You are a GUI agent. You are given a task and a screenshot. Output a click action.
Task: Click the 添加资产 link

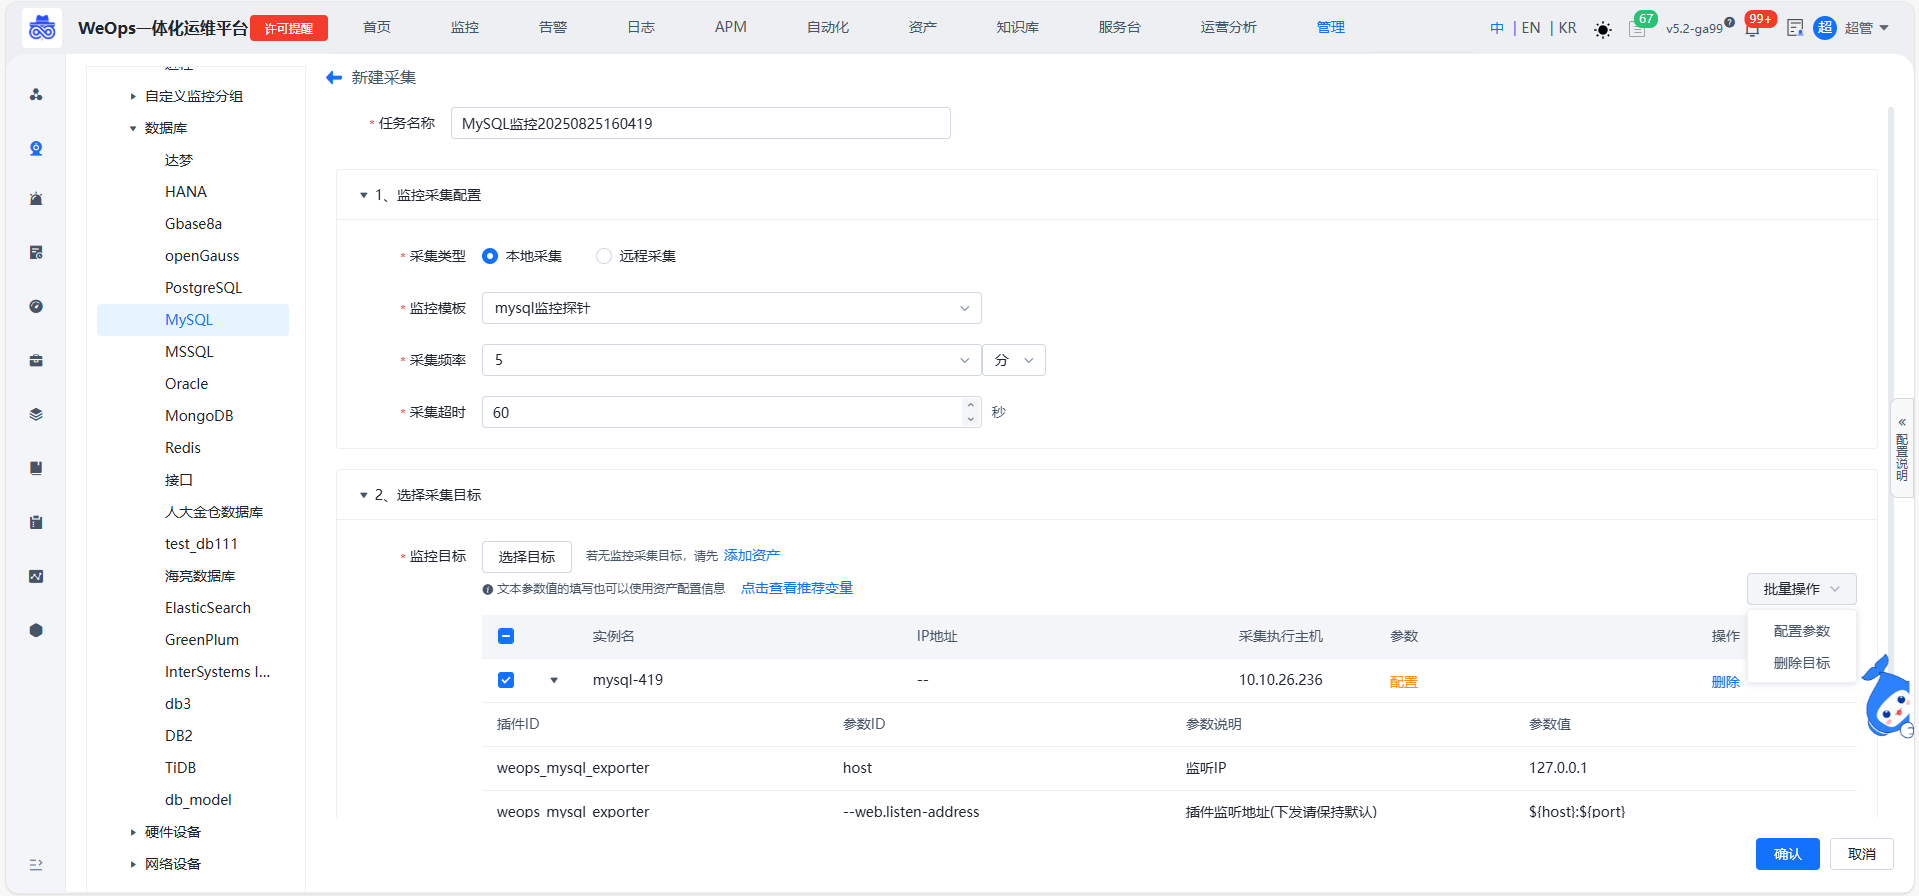[x=751, y=555]
